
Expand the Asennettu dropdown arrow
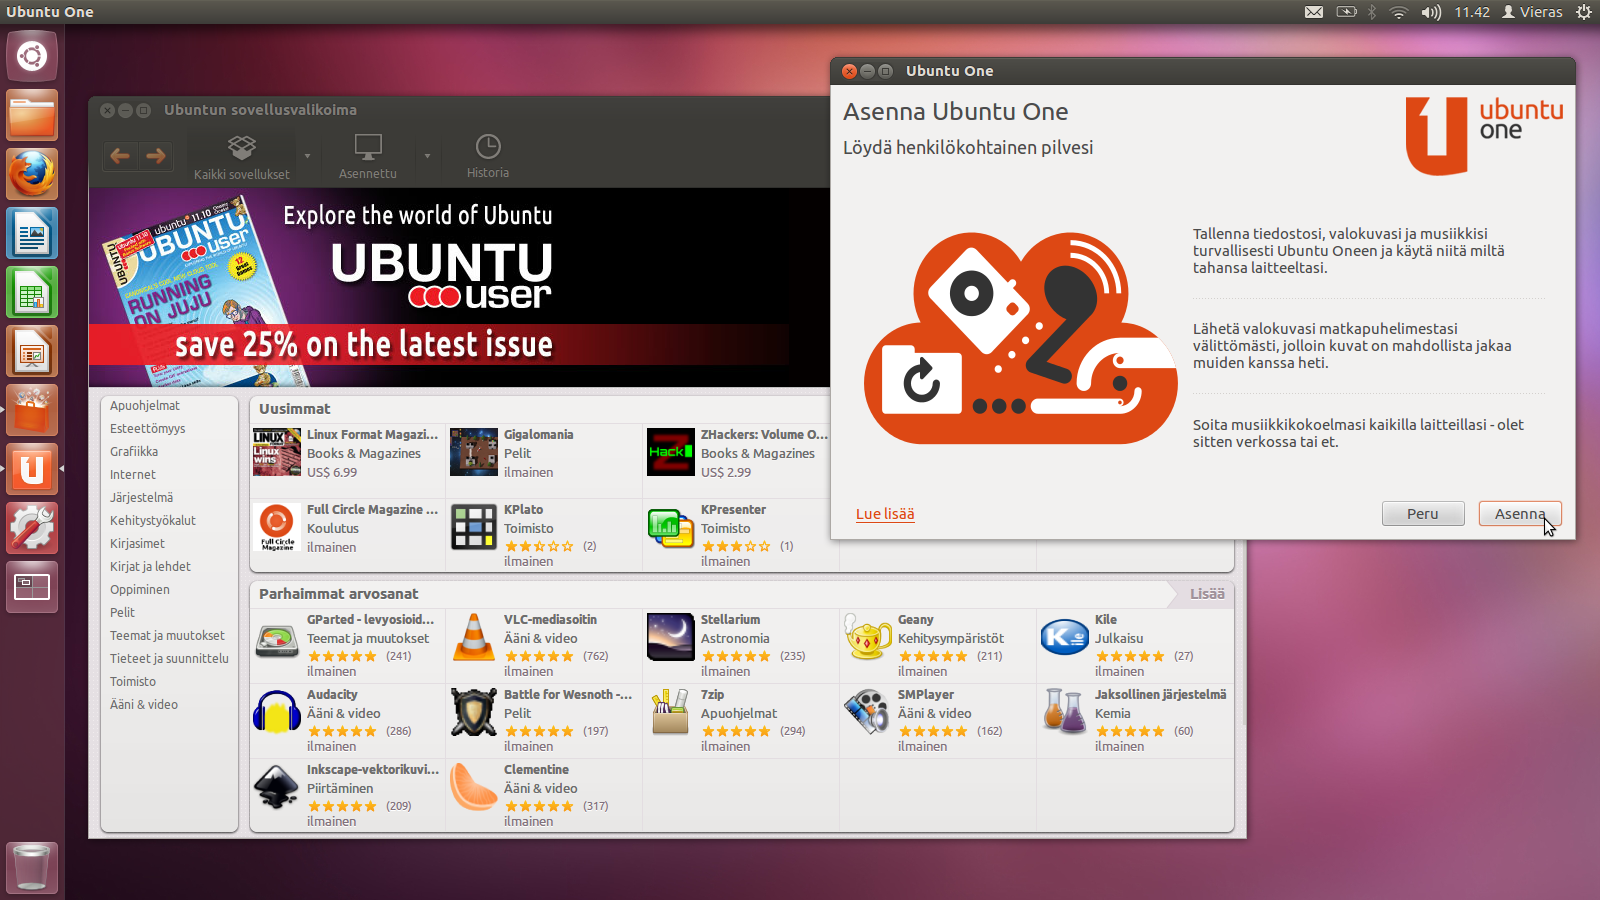427,156
